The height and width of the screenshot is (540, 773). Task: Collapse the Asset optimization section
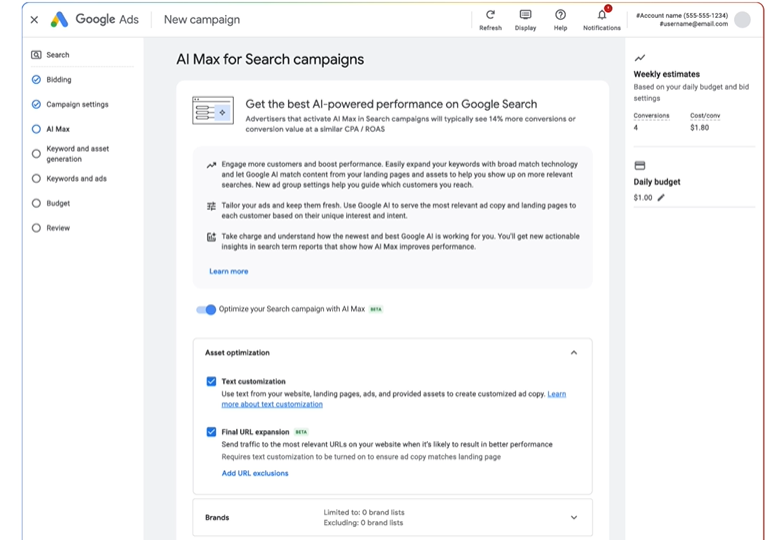[573, 353]
